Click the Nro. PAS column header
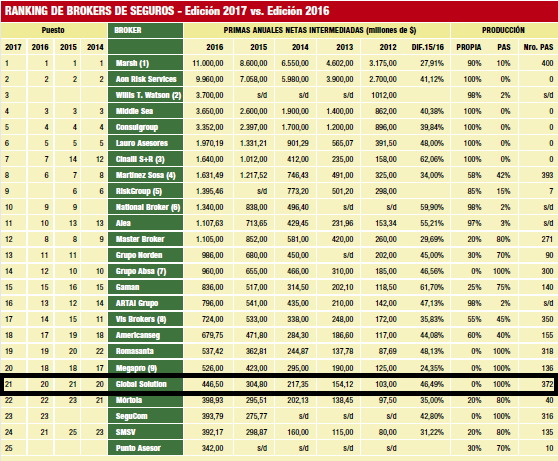 [x=538, y=47]
